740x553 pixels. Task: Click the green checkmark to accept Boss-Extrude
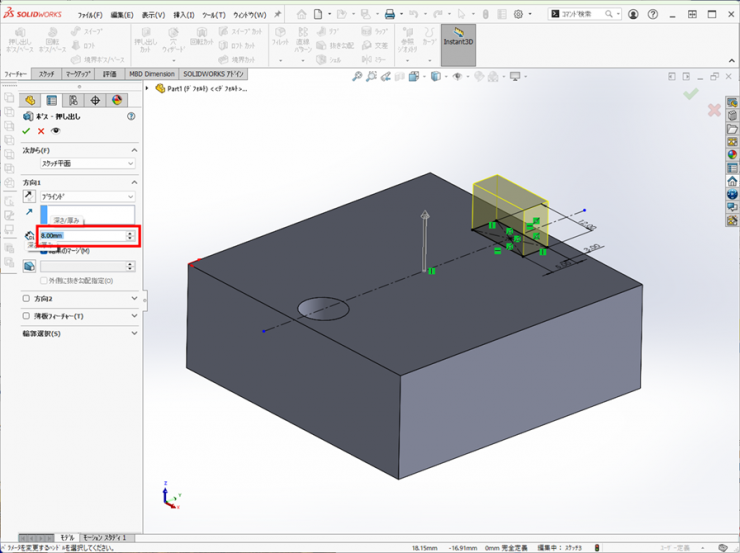click(27, 131)
